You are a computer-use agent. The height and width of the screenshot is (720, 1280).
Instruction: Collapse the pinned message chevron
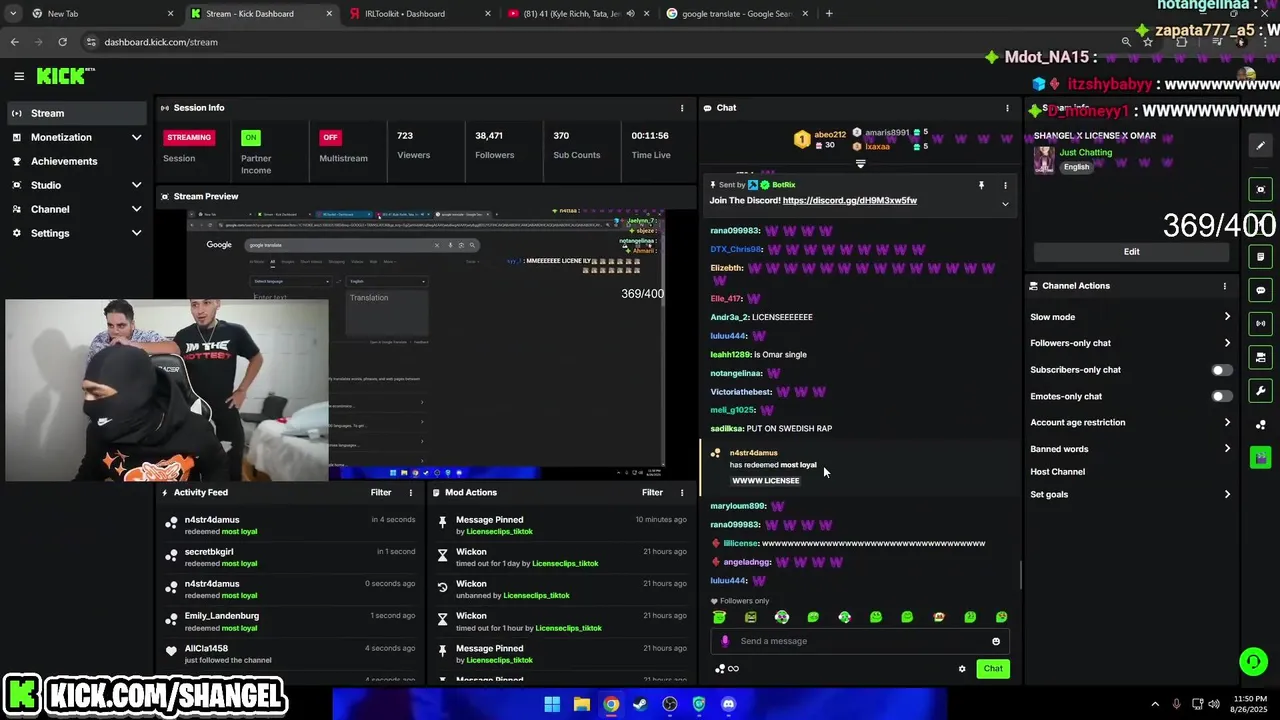[x=1005, y=204]
